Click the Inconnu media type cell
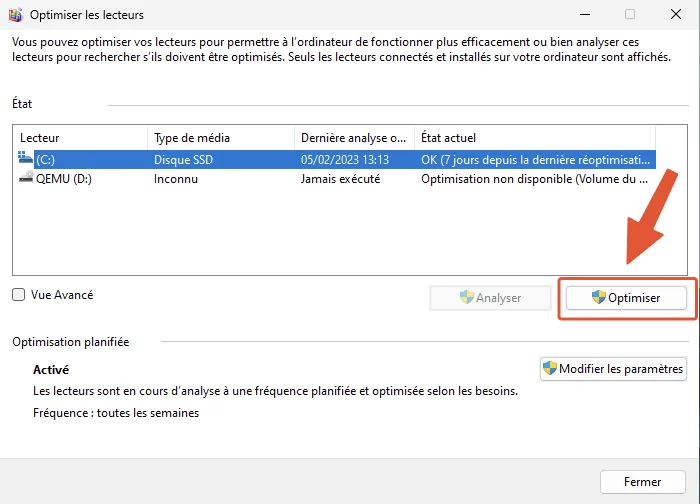Screen dimensions: 700x504 (176, 179)
